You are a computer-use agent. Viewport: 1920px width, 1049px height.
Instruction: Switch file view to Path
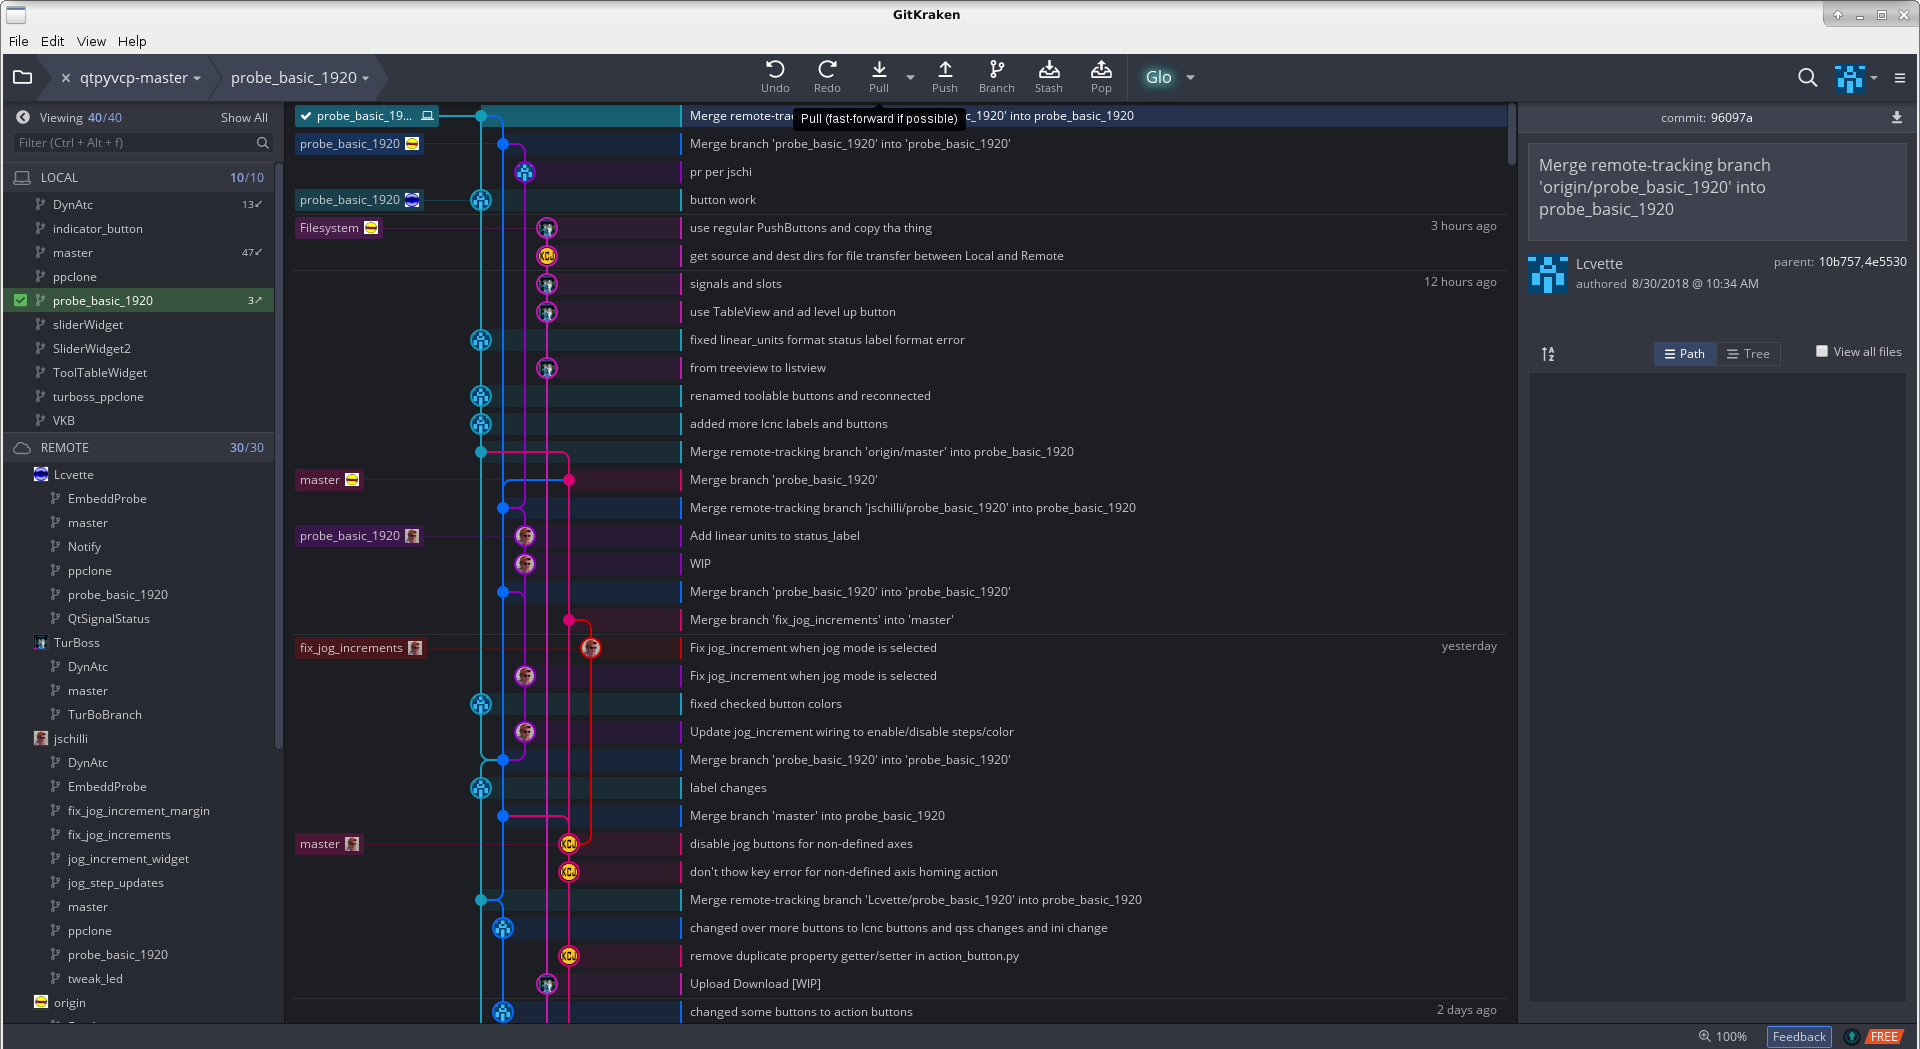(x=1685, y=353)
